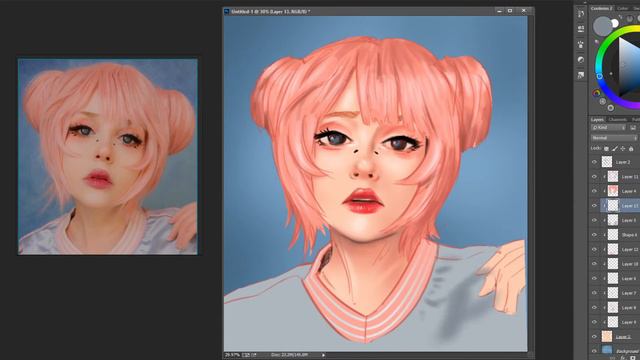Click the foreground color circle in Coolorus
640x360 pixels.
pos(602,26)
